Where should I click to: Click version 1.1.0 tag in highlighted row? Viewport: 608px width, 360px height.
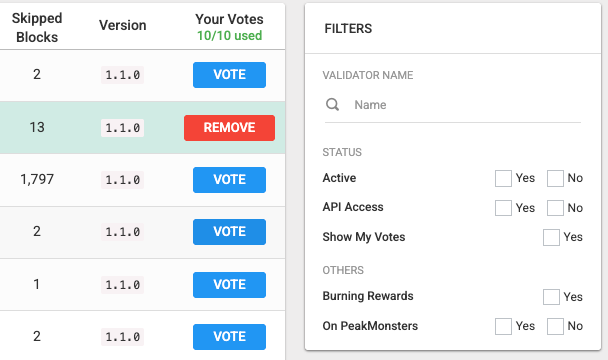tap(123, 128)
